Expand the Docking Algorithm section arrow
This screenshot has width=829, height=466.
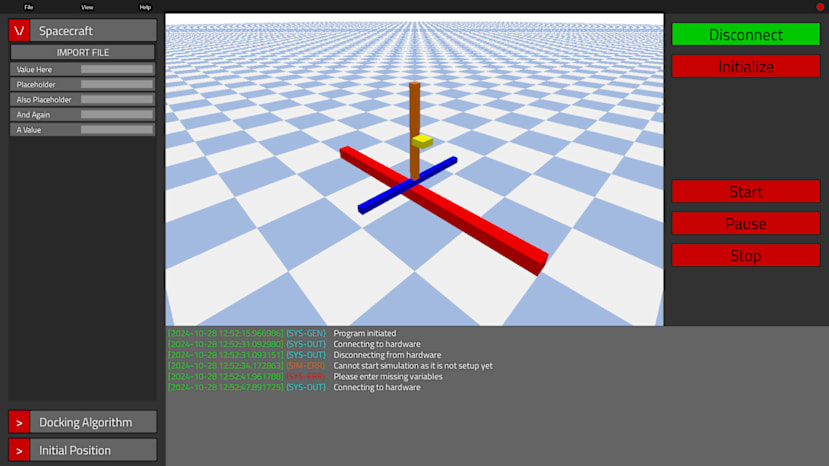(19, 422)
